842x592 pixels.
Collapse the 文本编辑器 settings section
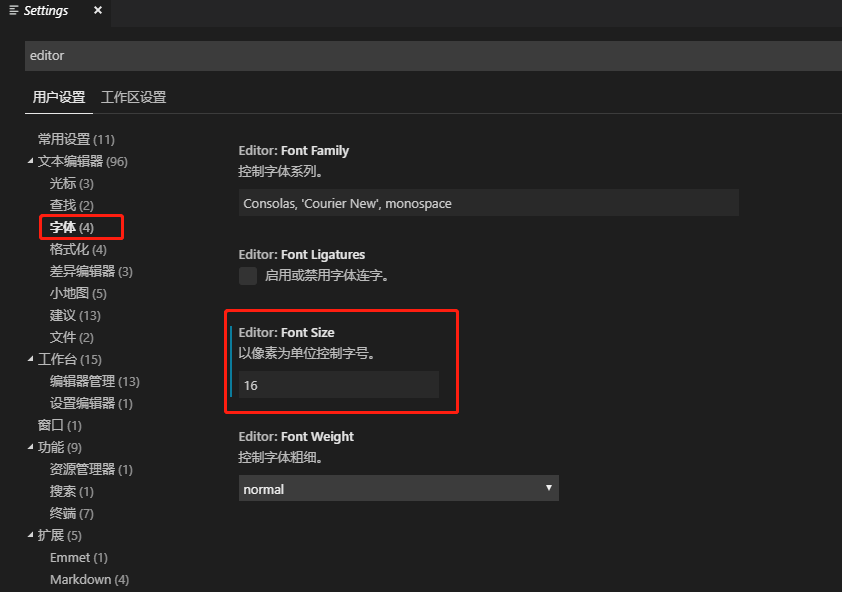(x=30, y=160)
